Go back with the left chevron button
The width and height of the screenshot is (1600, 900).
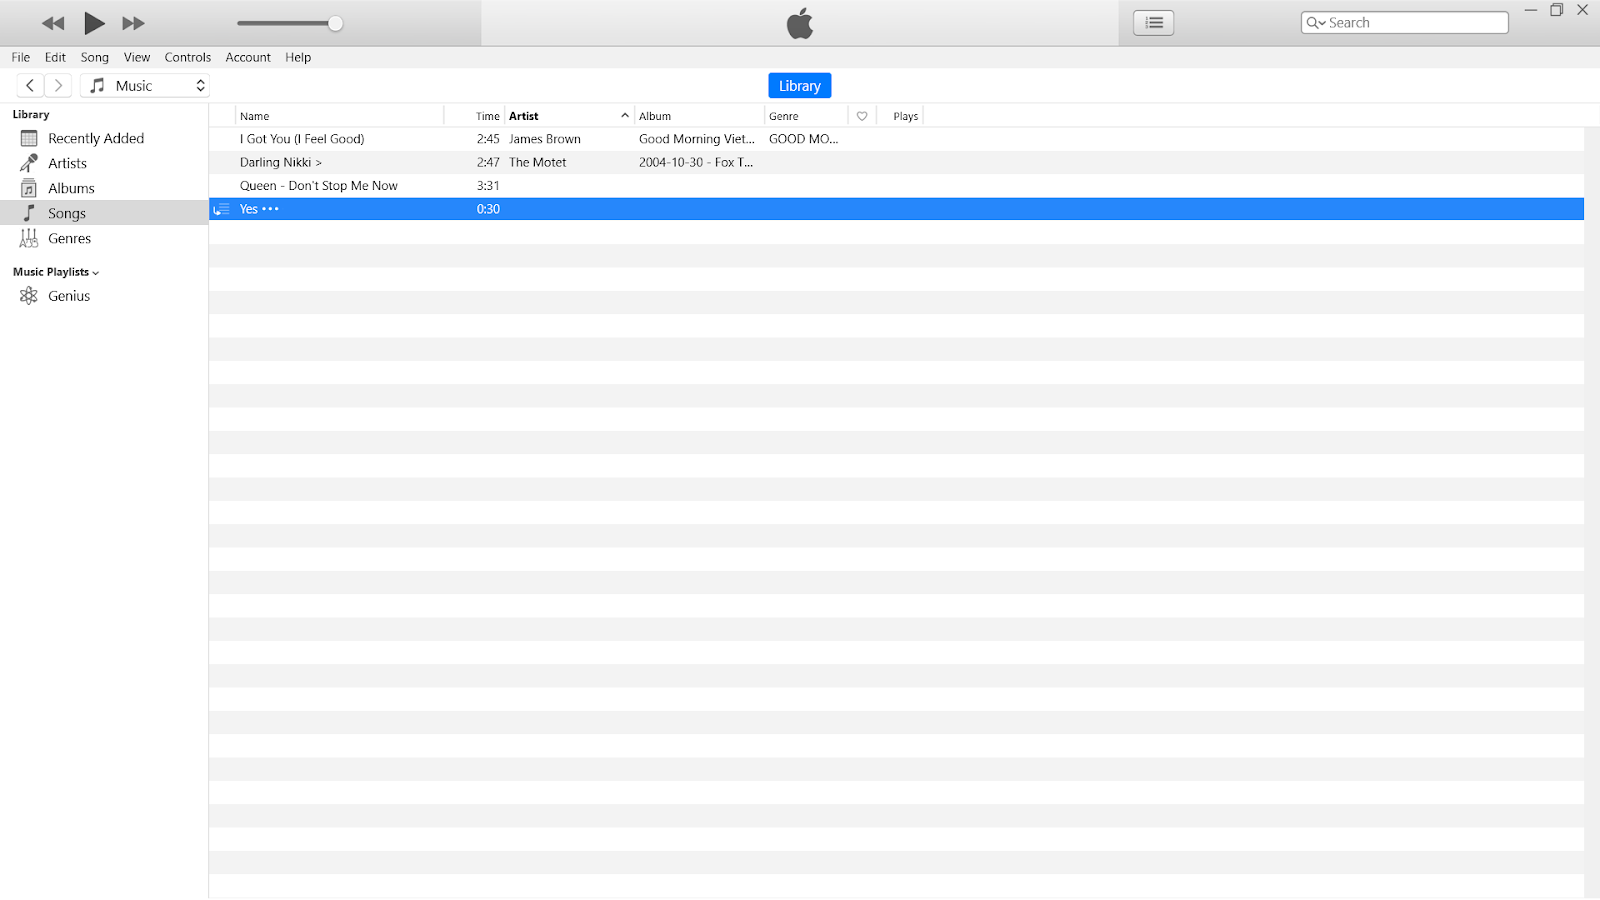pos(30,86)
